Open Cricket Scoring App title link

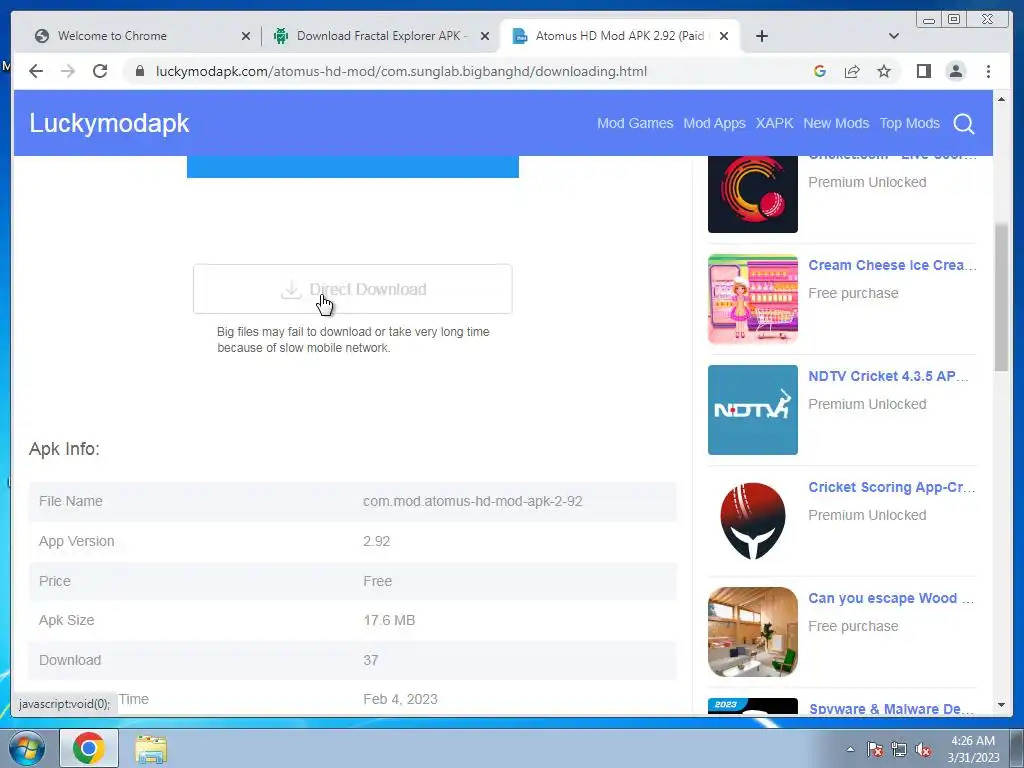[891, 487]
